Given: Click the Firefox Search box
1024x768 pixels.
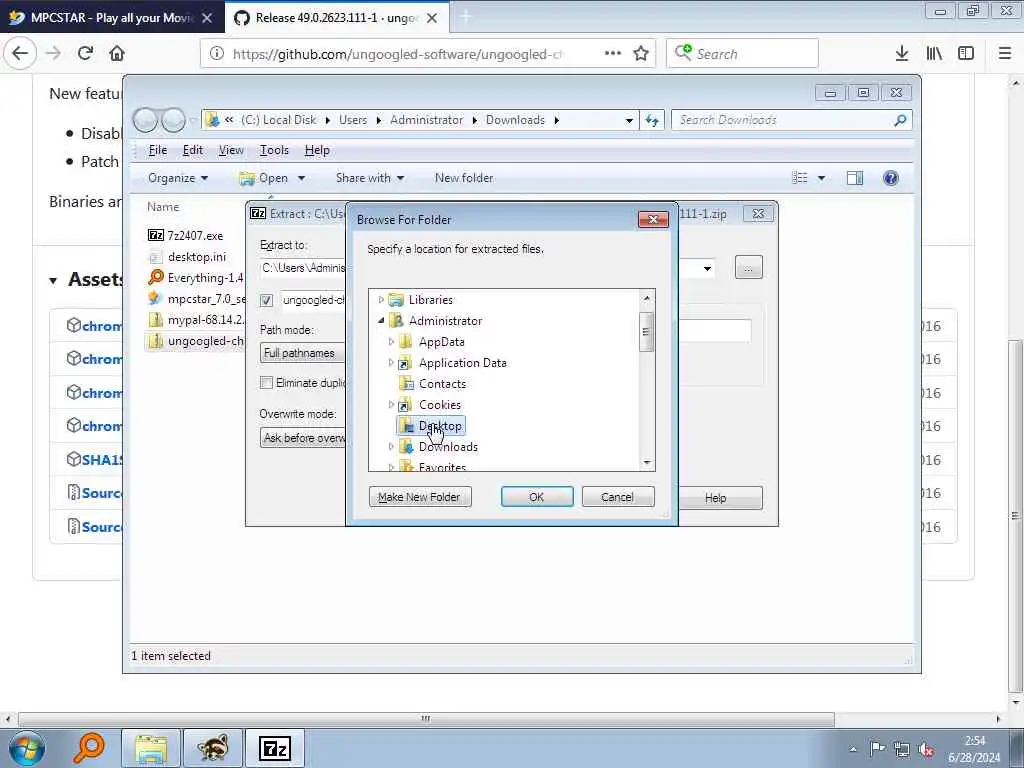Looking at the screenshot, I should 743,54.
